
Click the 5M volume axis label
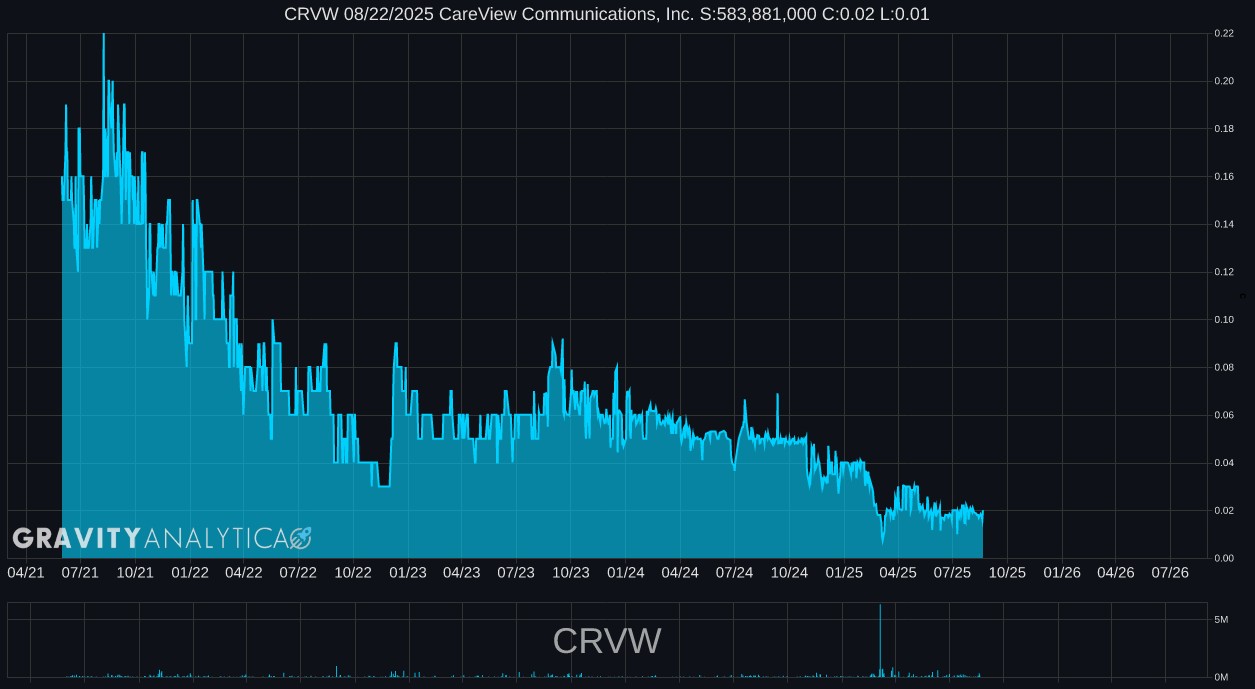coord(1221,620)
